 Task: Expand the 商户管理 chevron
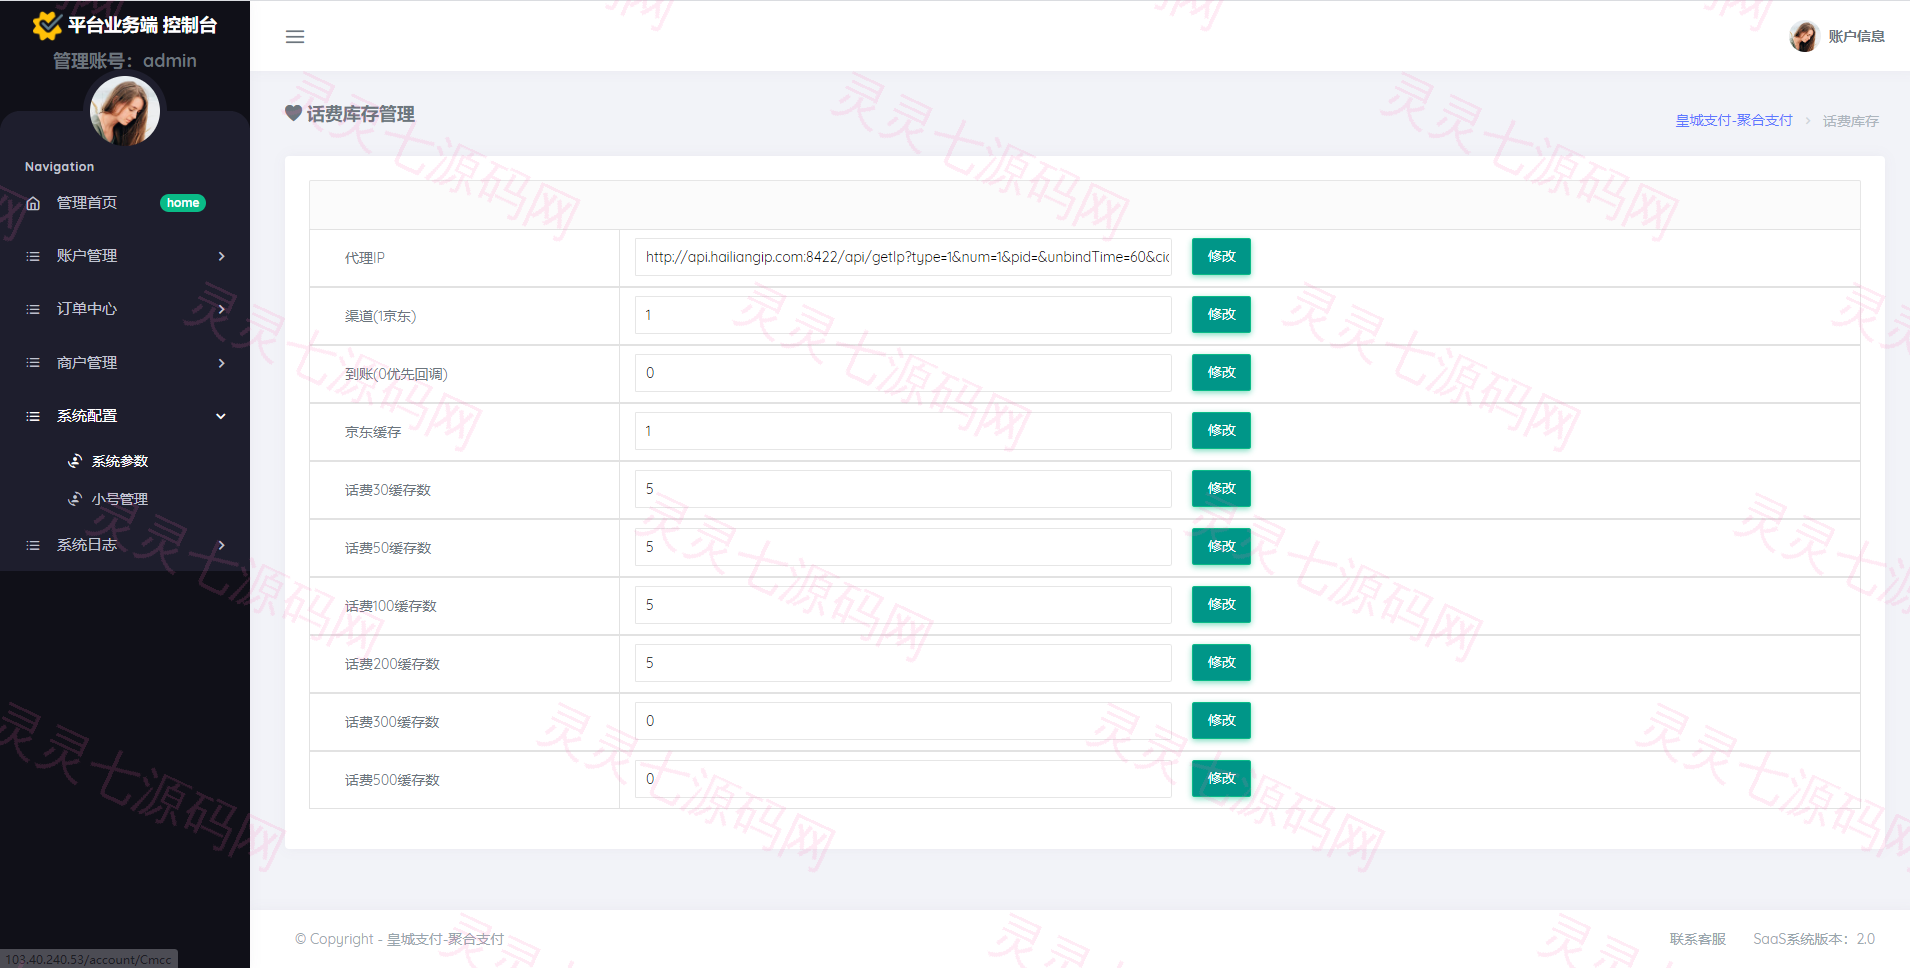(x=221, y=363)
